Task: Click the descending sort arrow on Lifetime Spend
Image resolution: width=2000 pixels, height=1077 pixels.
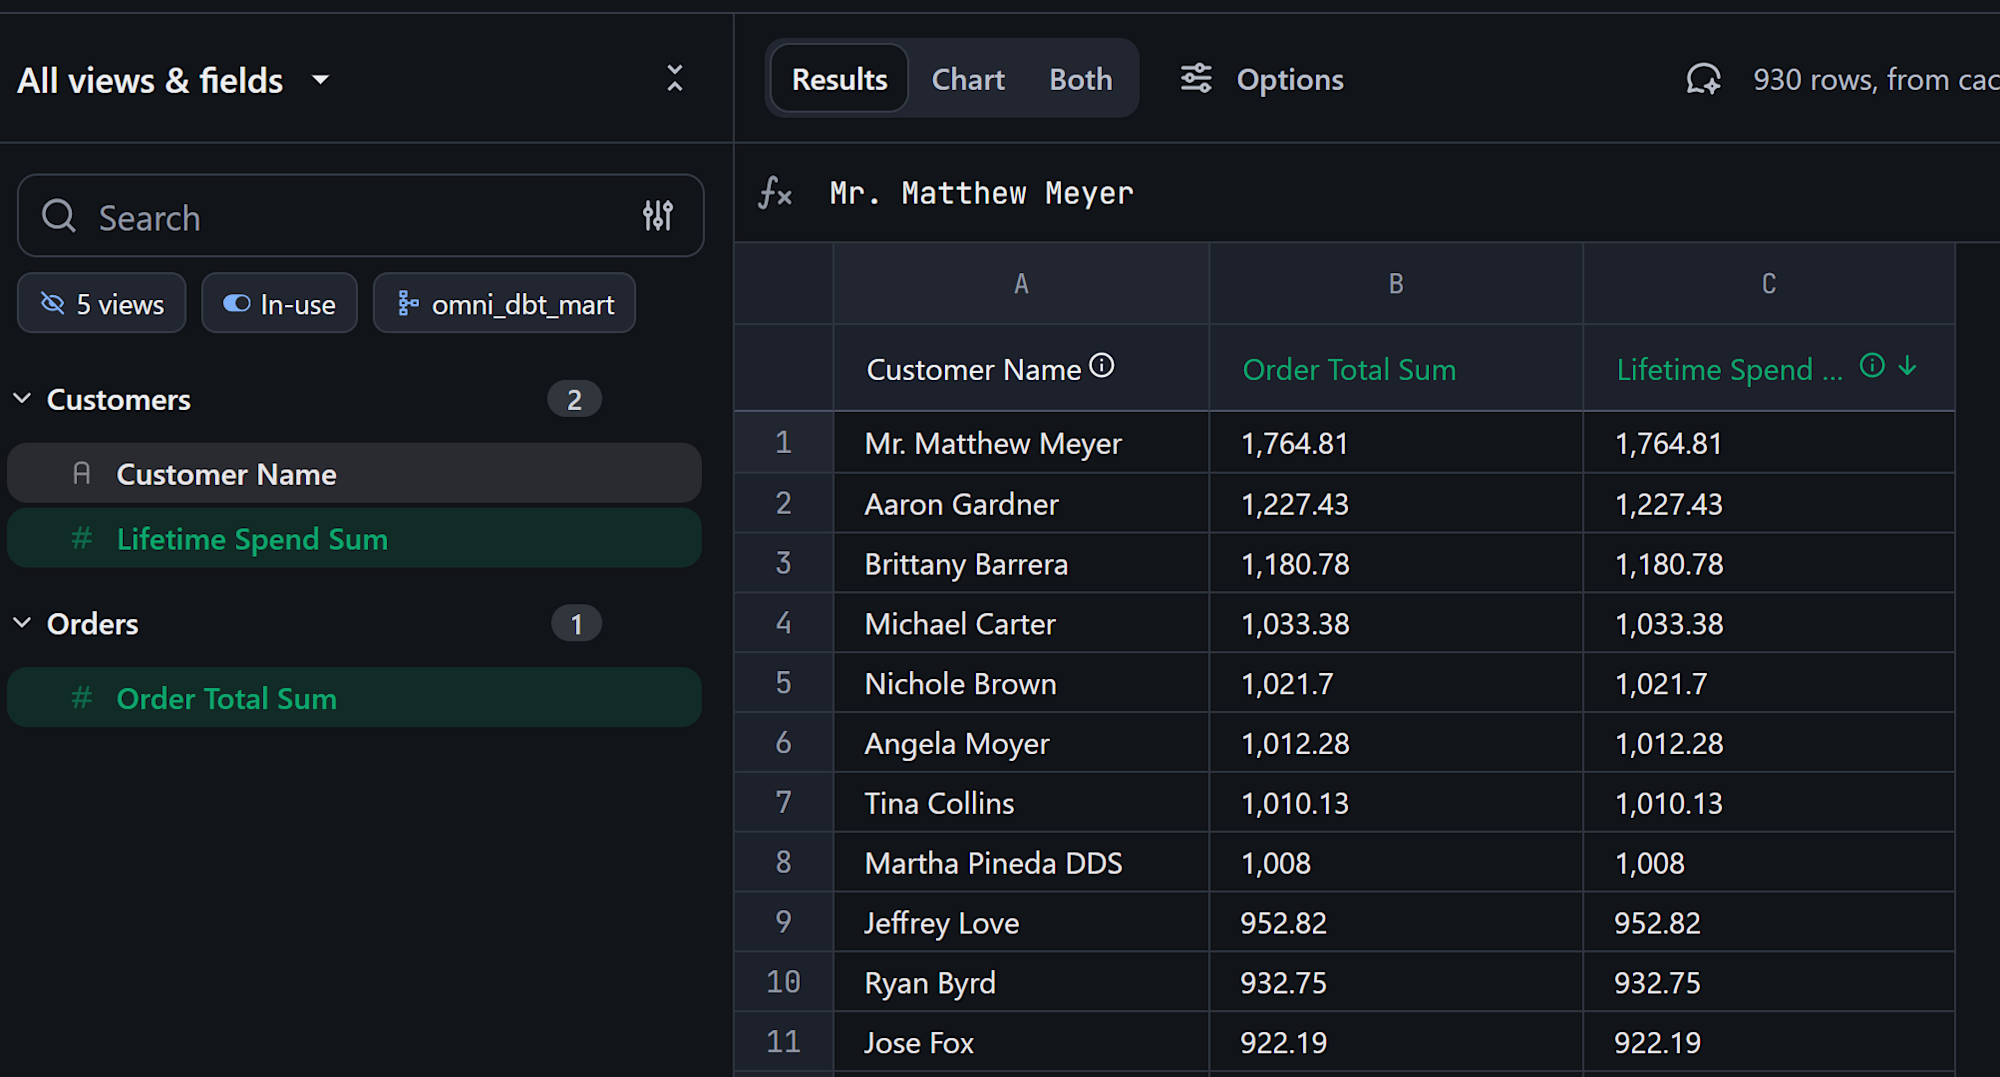Action: pos(1908,366)
